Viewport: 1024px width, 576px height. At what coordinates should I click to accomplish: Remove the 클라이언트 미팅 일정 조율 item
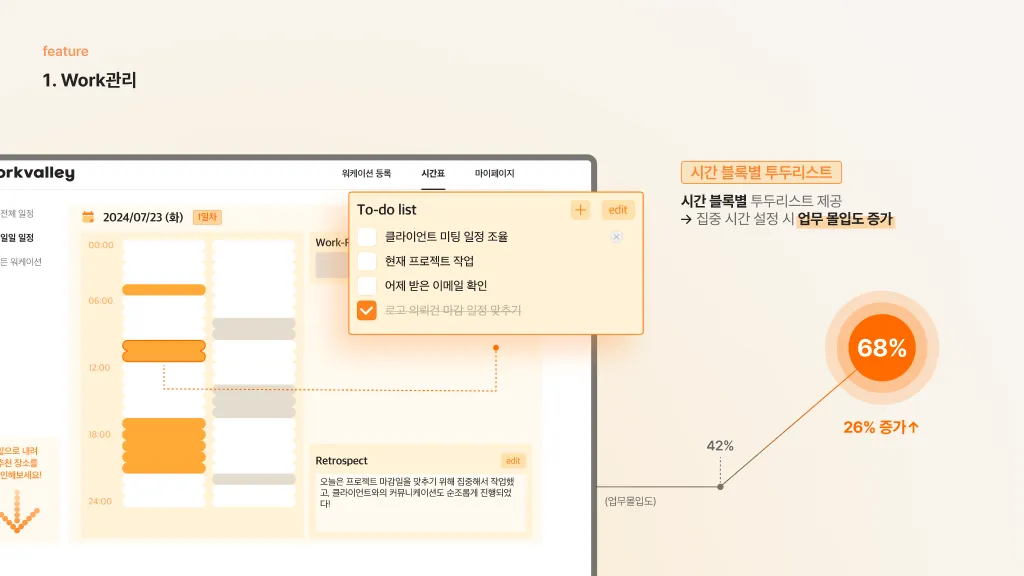[616, 237]
